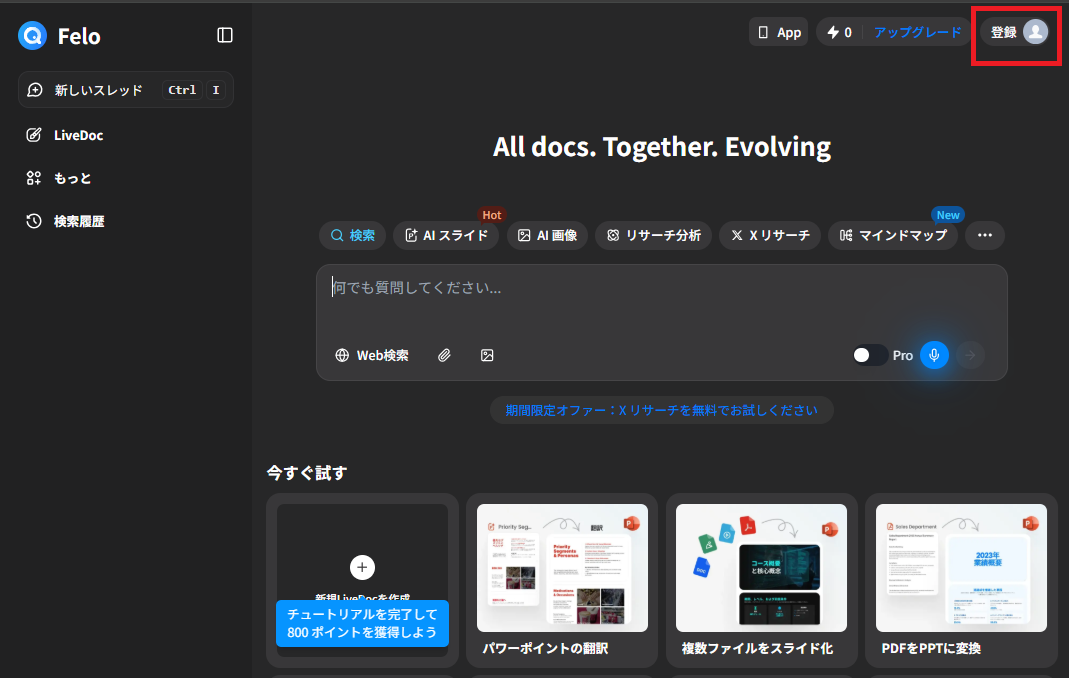Expand the もっと sidebar menu
This screenshot has width=1069, height=678.
[72, 178]
